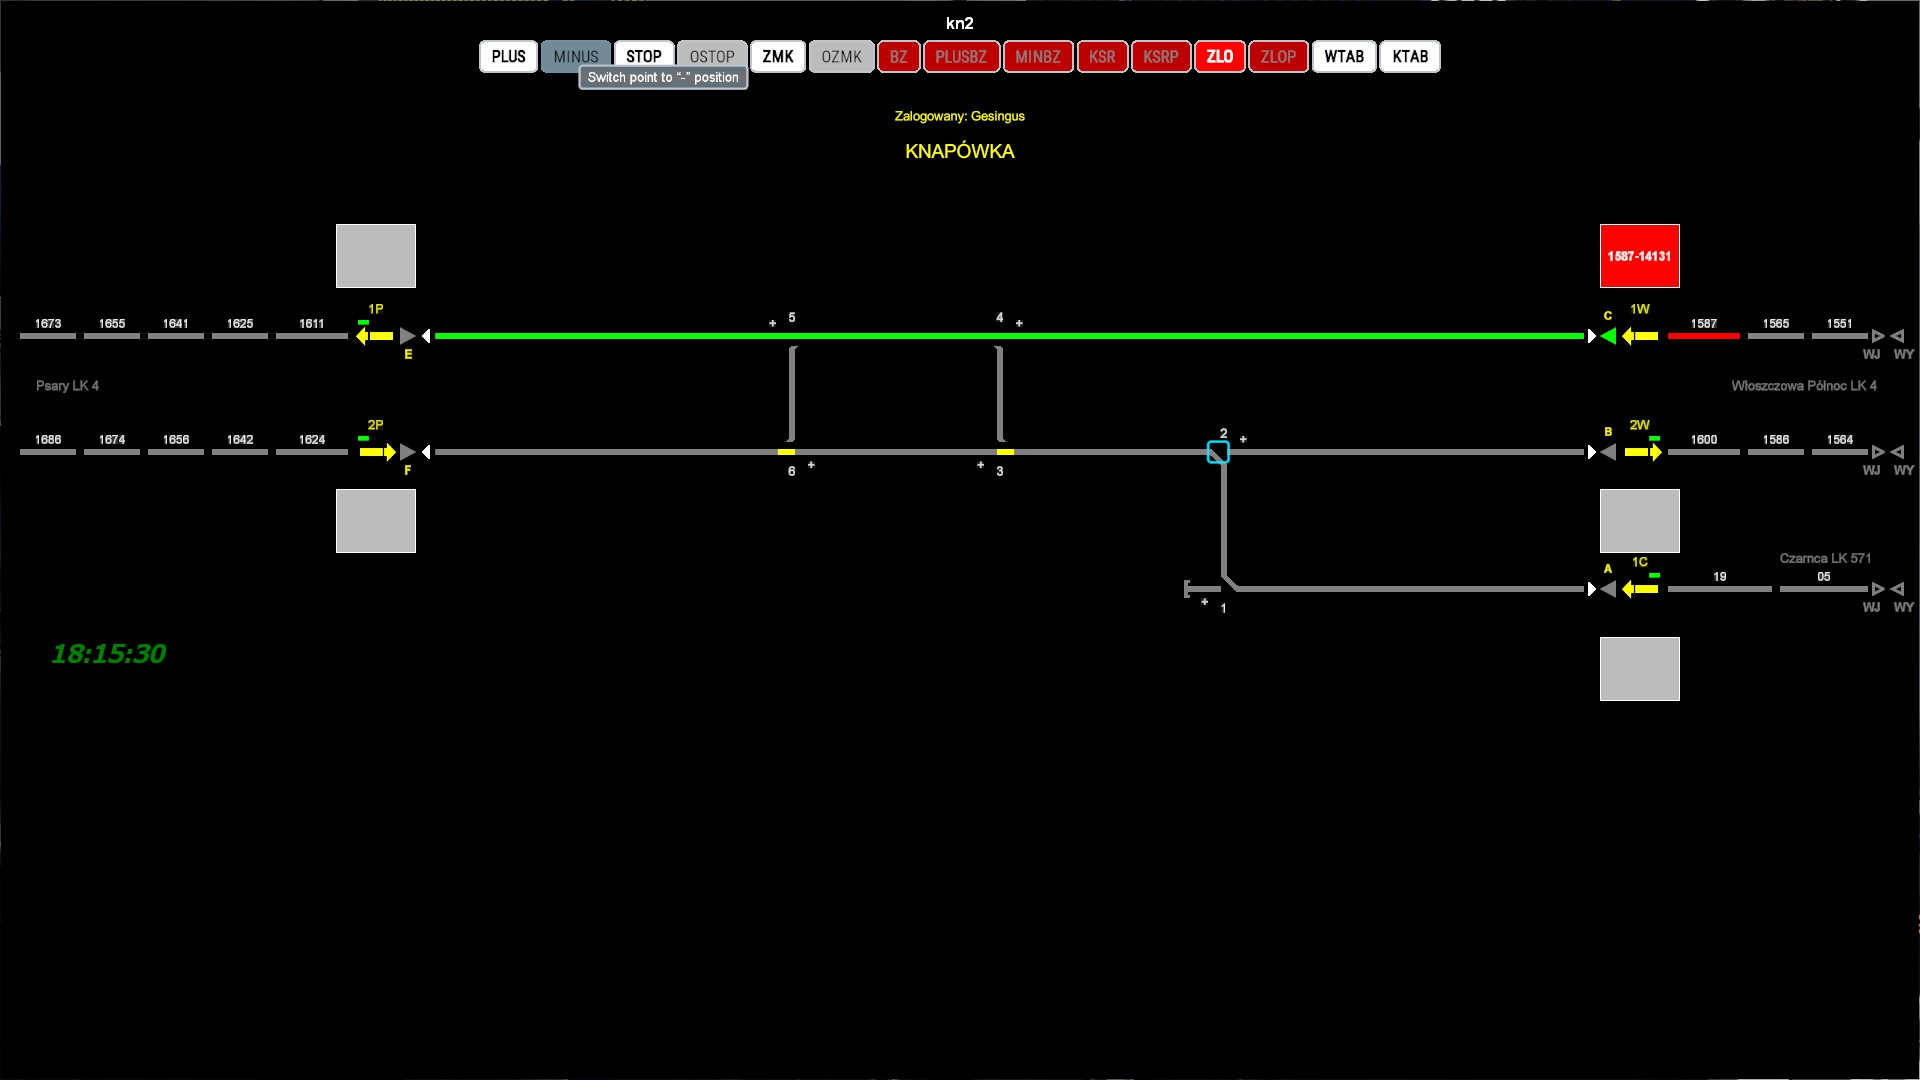Click the yellow 2P signal arrow
The width and height of the screenshot is (1920, 1080).
click(x=378, y=452)
